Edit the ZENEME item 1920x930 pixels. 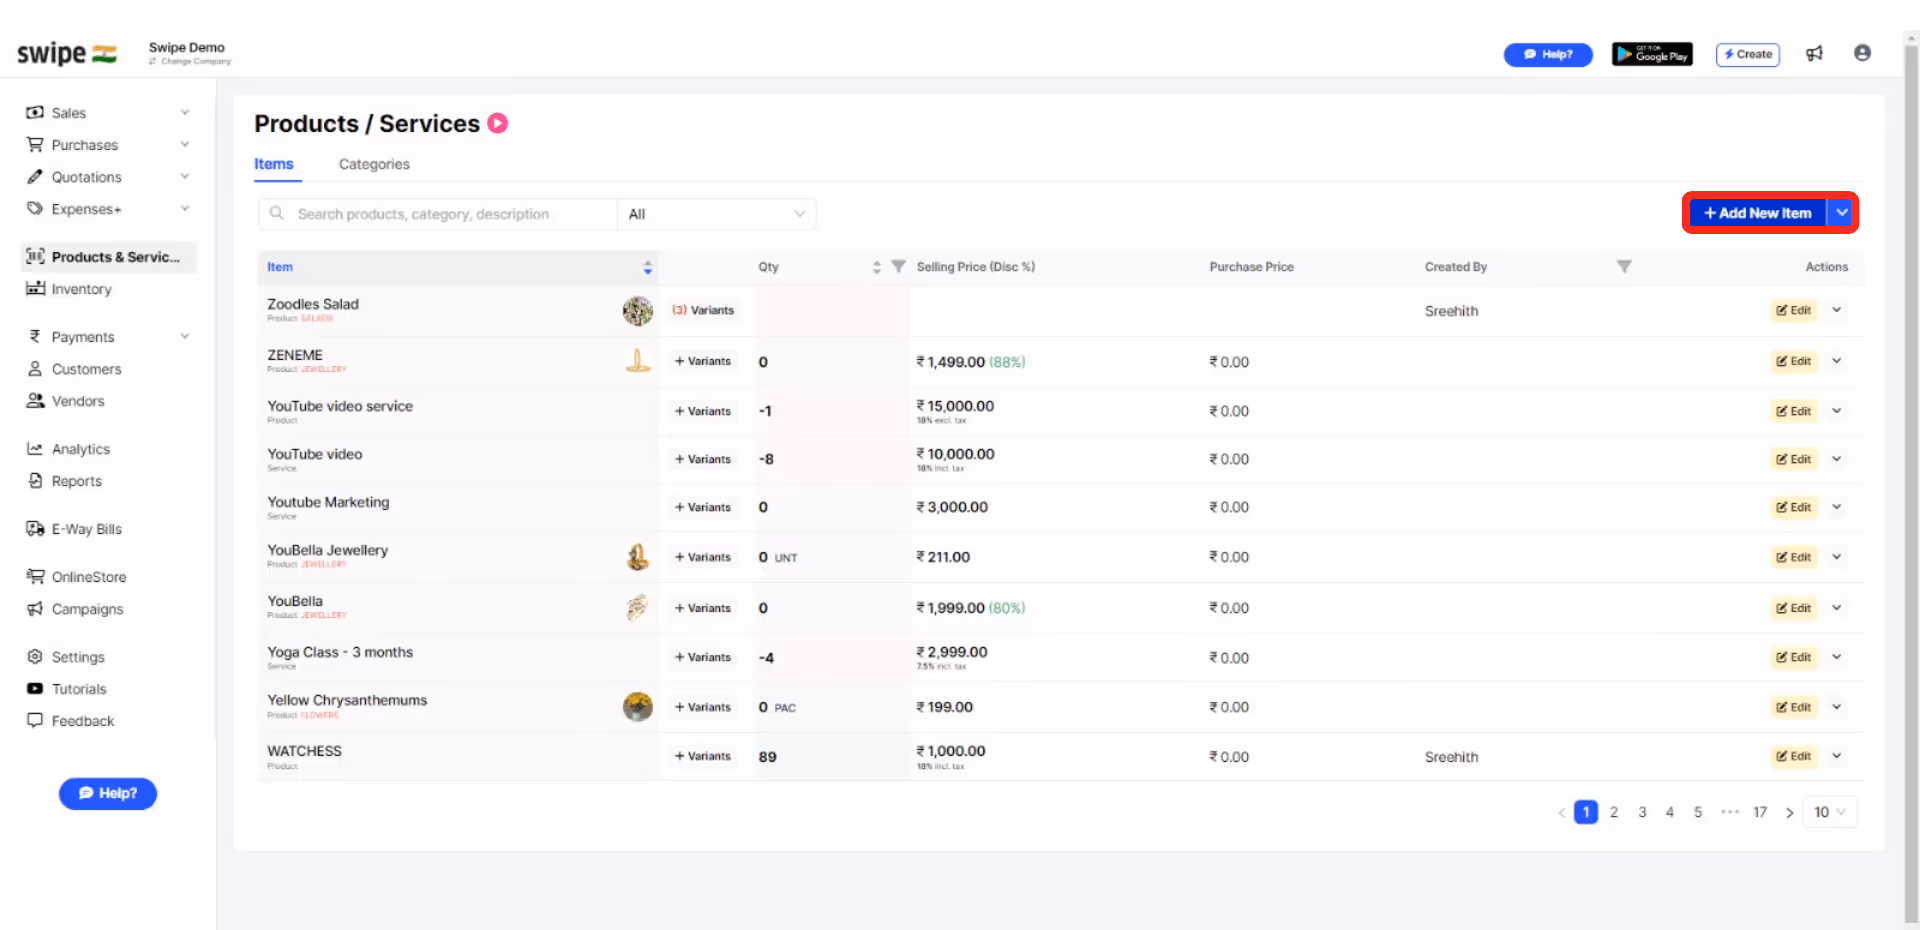[1794, 361]
